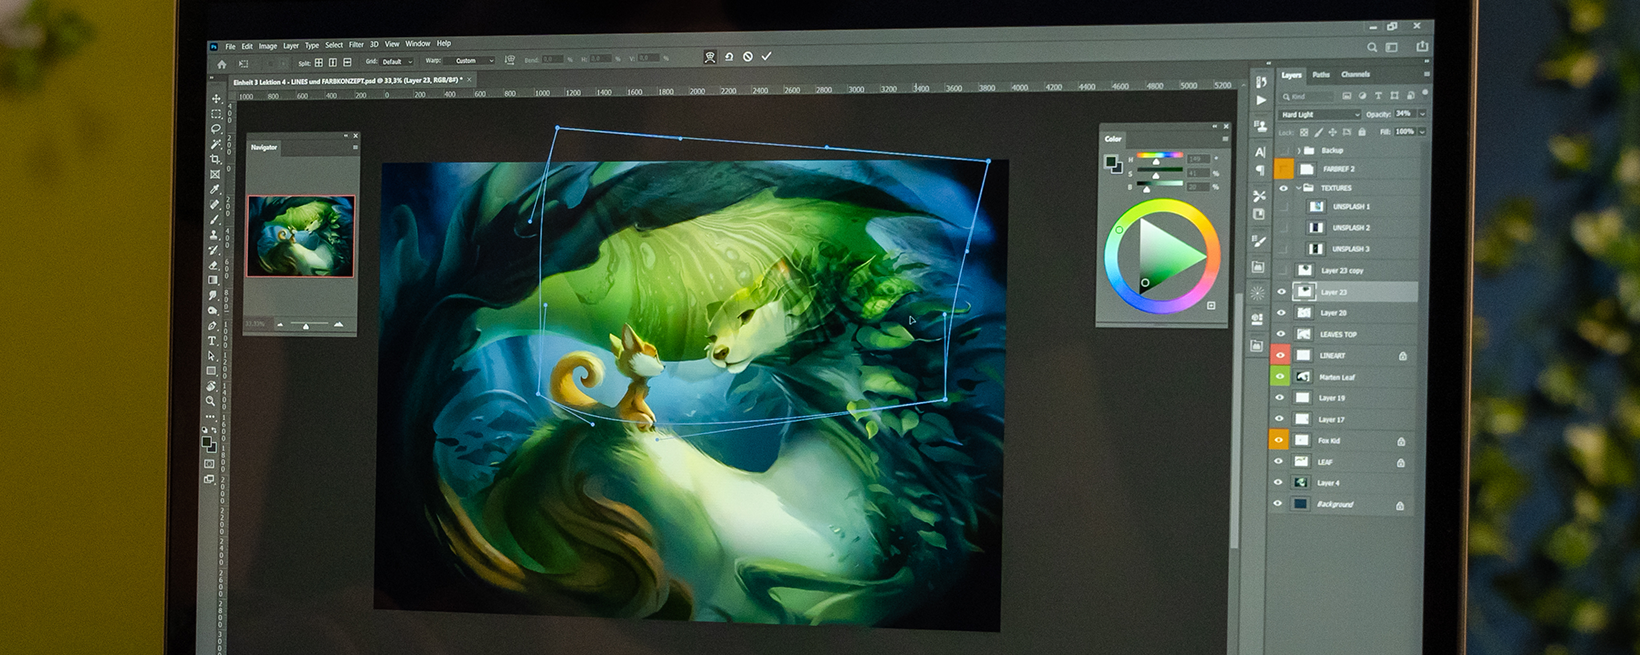Cancel the warp transform

click(748, 57)
